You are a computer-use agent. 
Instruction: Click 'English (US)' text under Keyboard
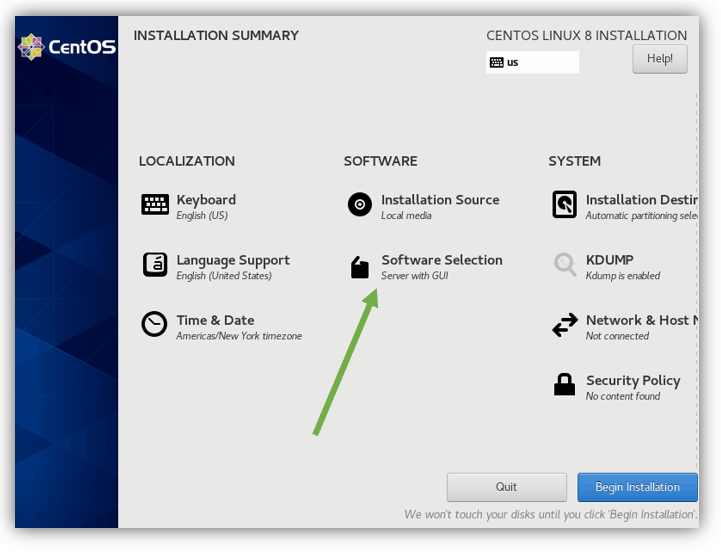(x=202, y=216)
